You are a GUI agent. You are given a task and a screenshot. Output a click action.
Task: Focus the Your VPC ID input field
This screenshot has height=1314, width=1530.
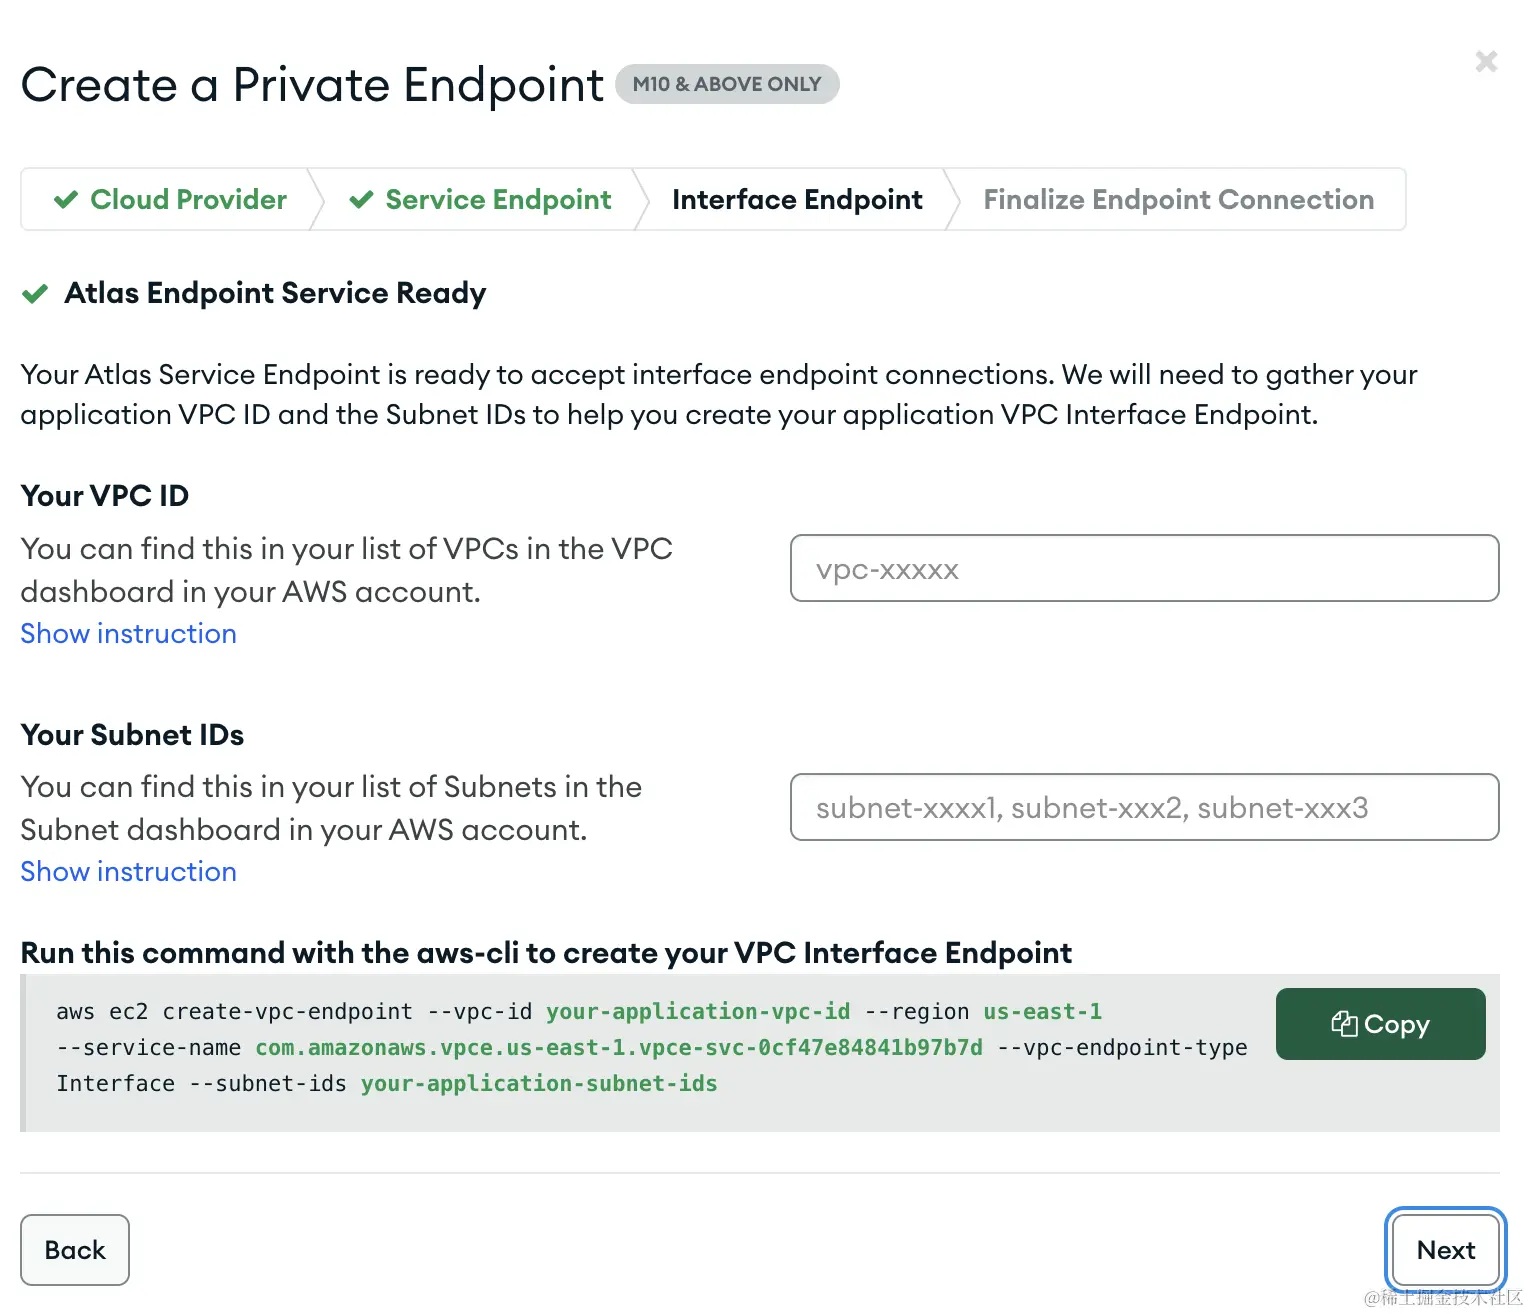point(1144,569)
